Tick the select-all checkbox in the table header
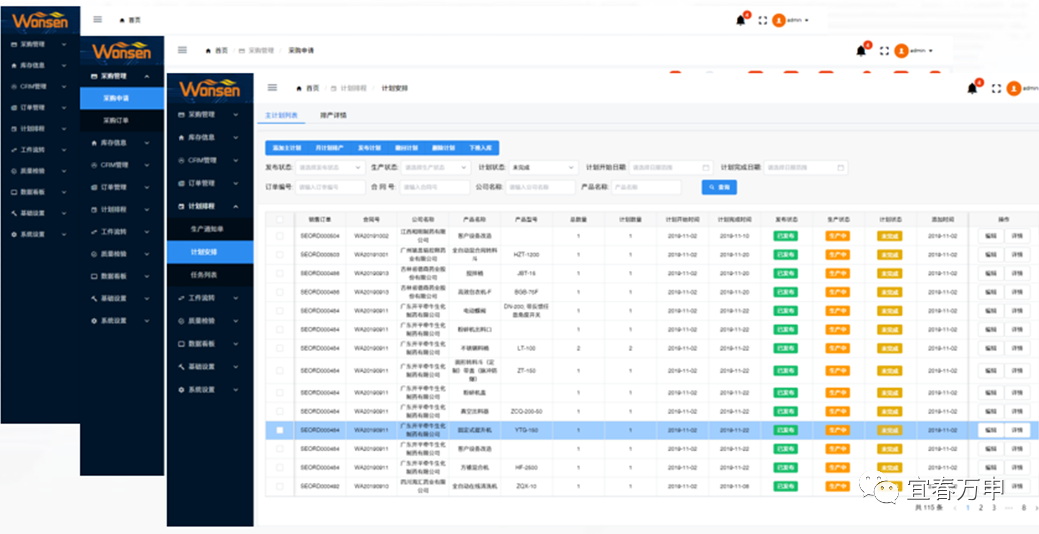Screen dimensions: 1039x534 (x=280, y=218)
